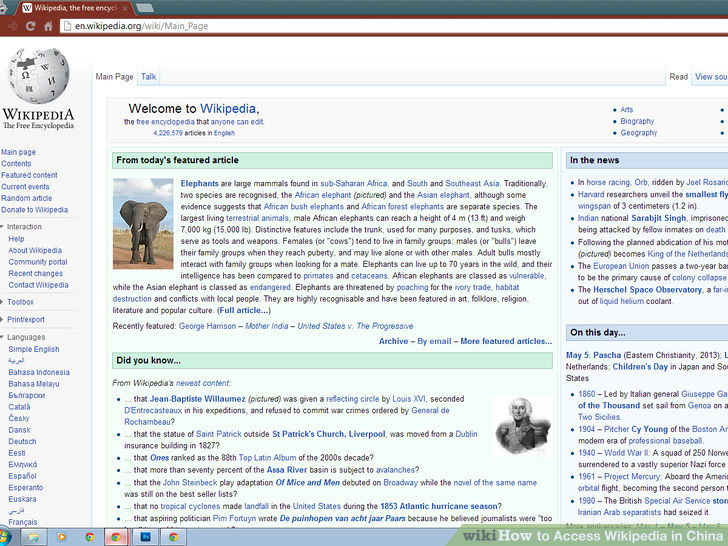Open Jean-Baptiste Willaumez article
This screenshot has height=546, width=728.
(197, 399)
